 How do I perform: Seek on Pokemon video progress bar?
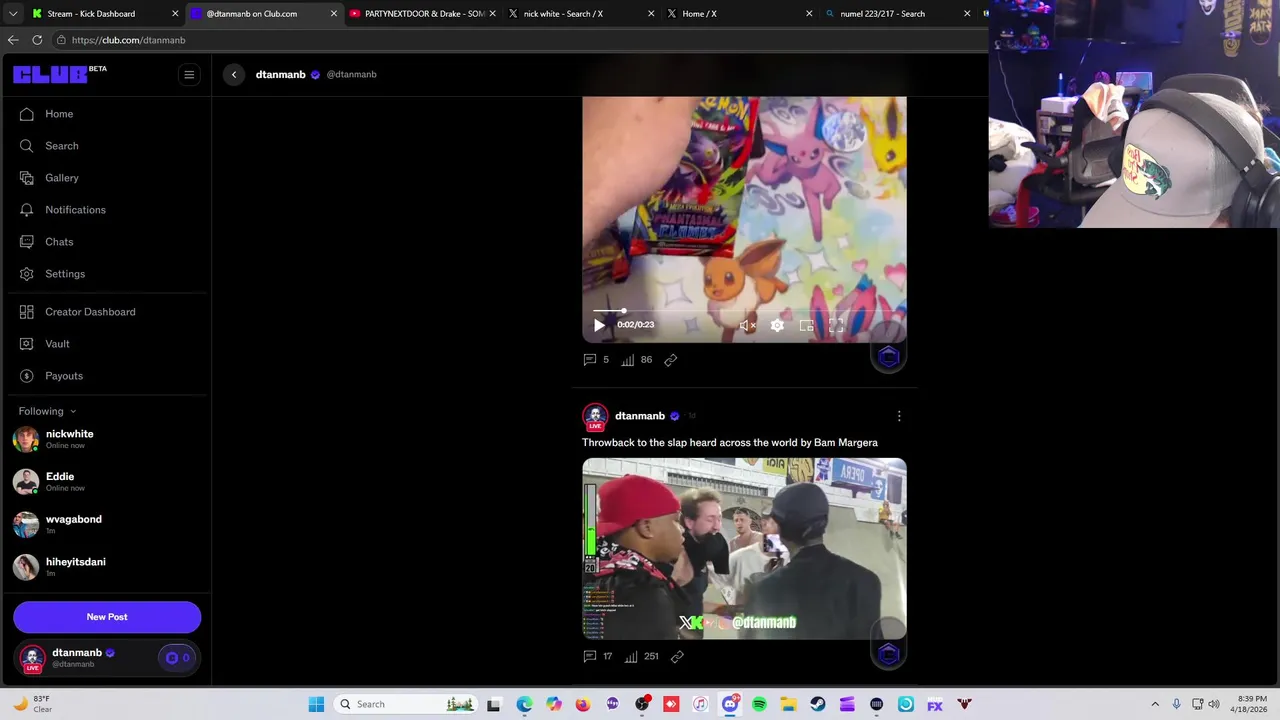coord(744,311)
